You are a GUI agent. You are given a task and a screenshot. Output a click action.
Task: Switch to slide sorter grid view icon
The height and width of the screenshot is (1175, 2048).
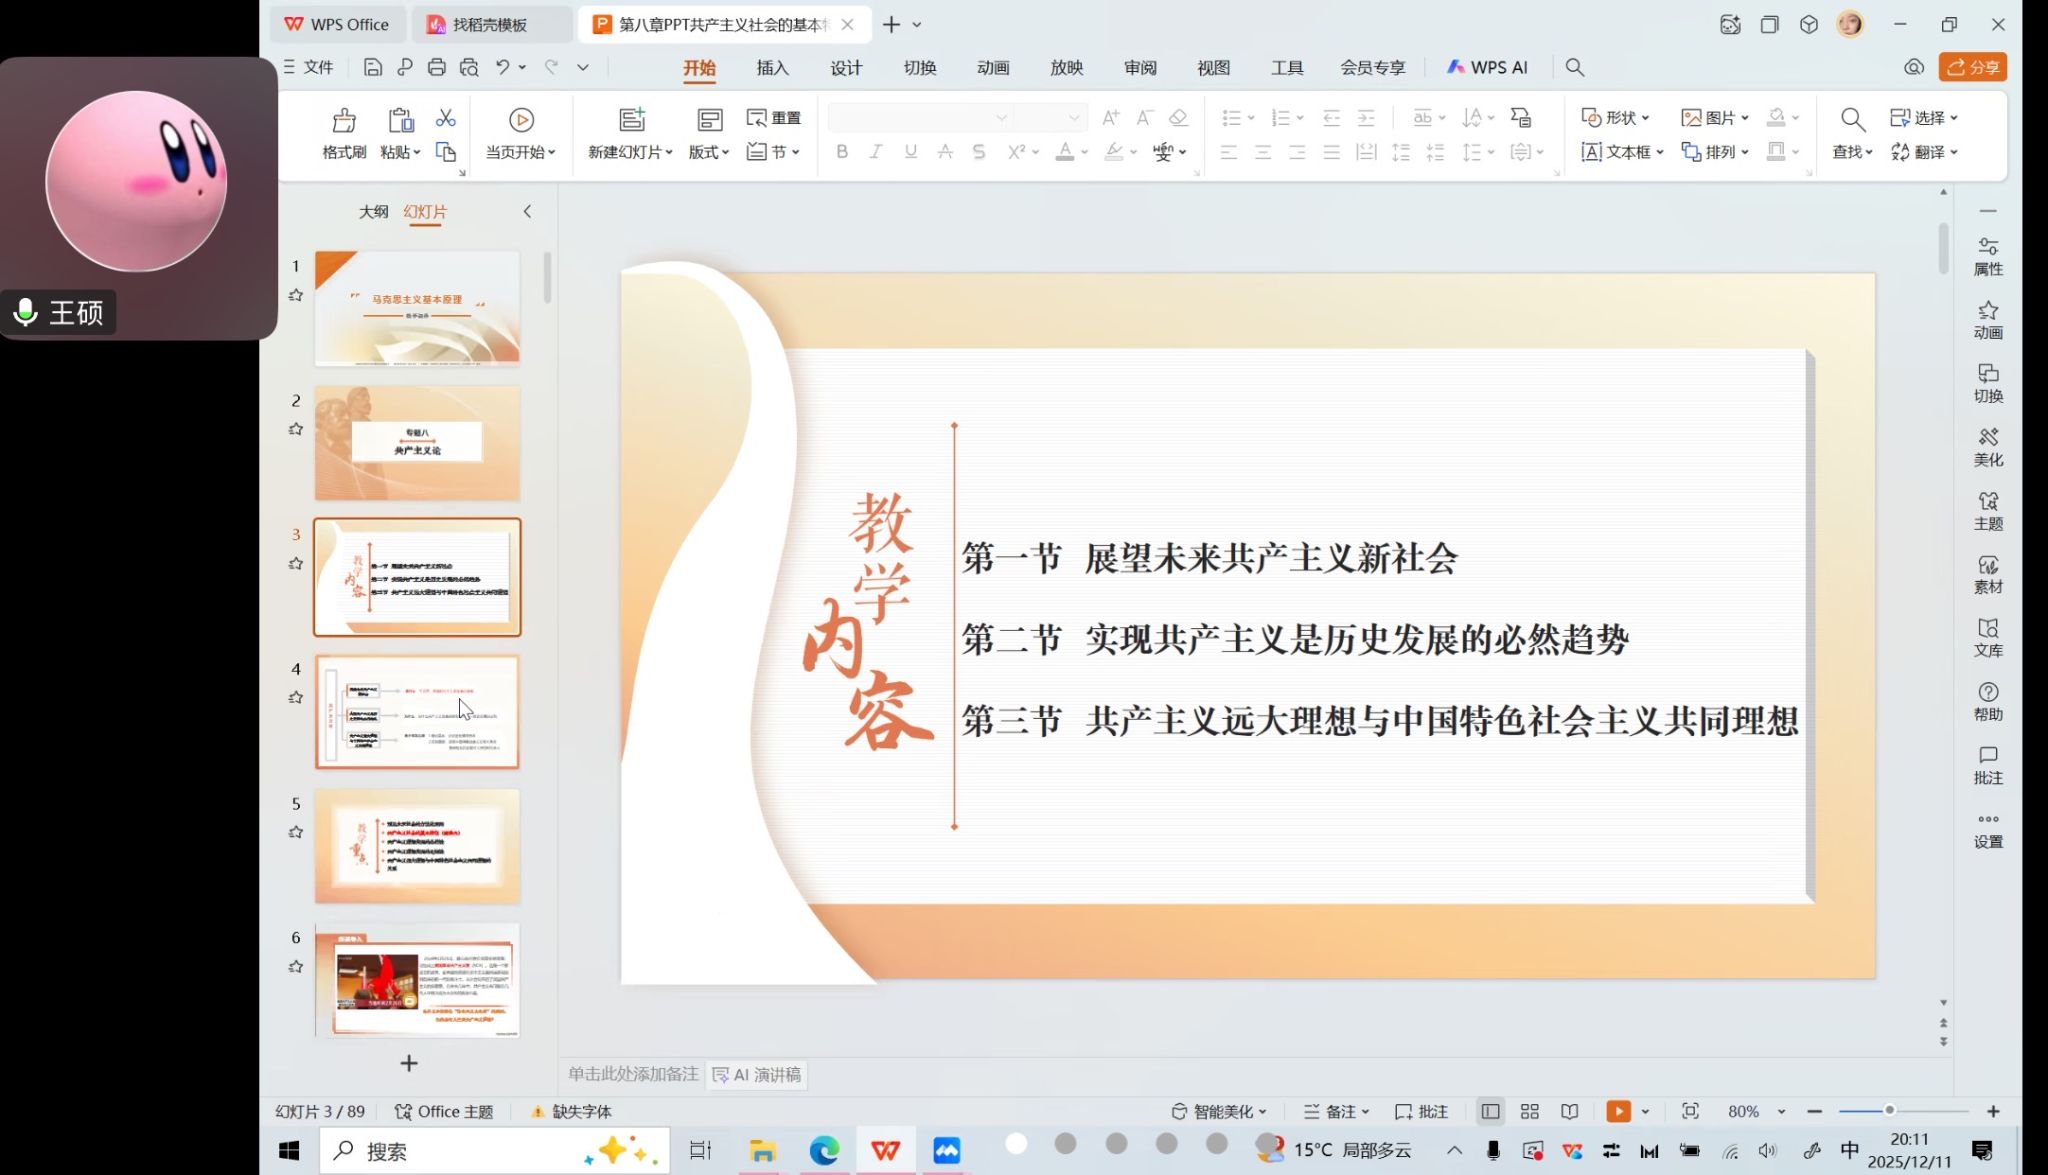1529,1111
